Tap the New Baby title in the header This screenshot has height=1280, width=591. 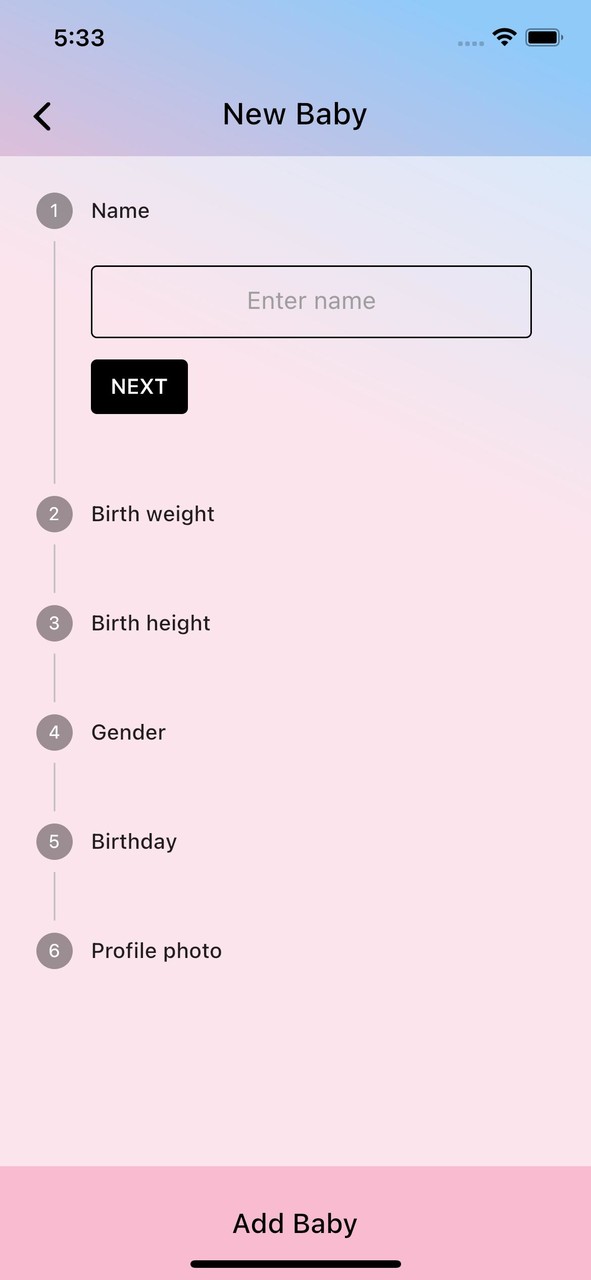pos(294,114)
